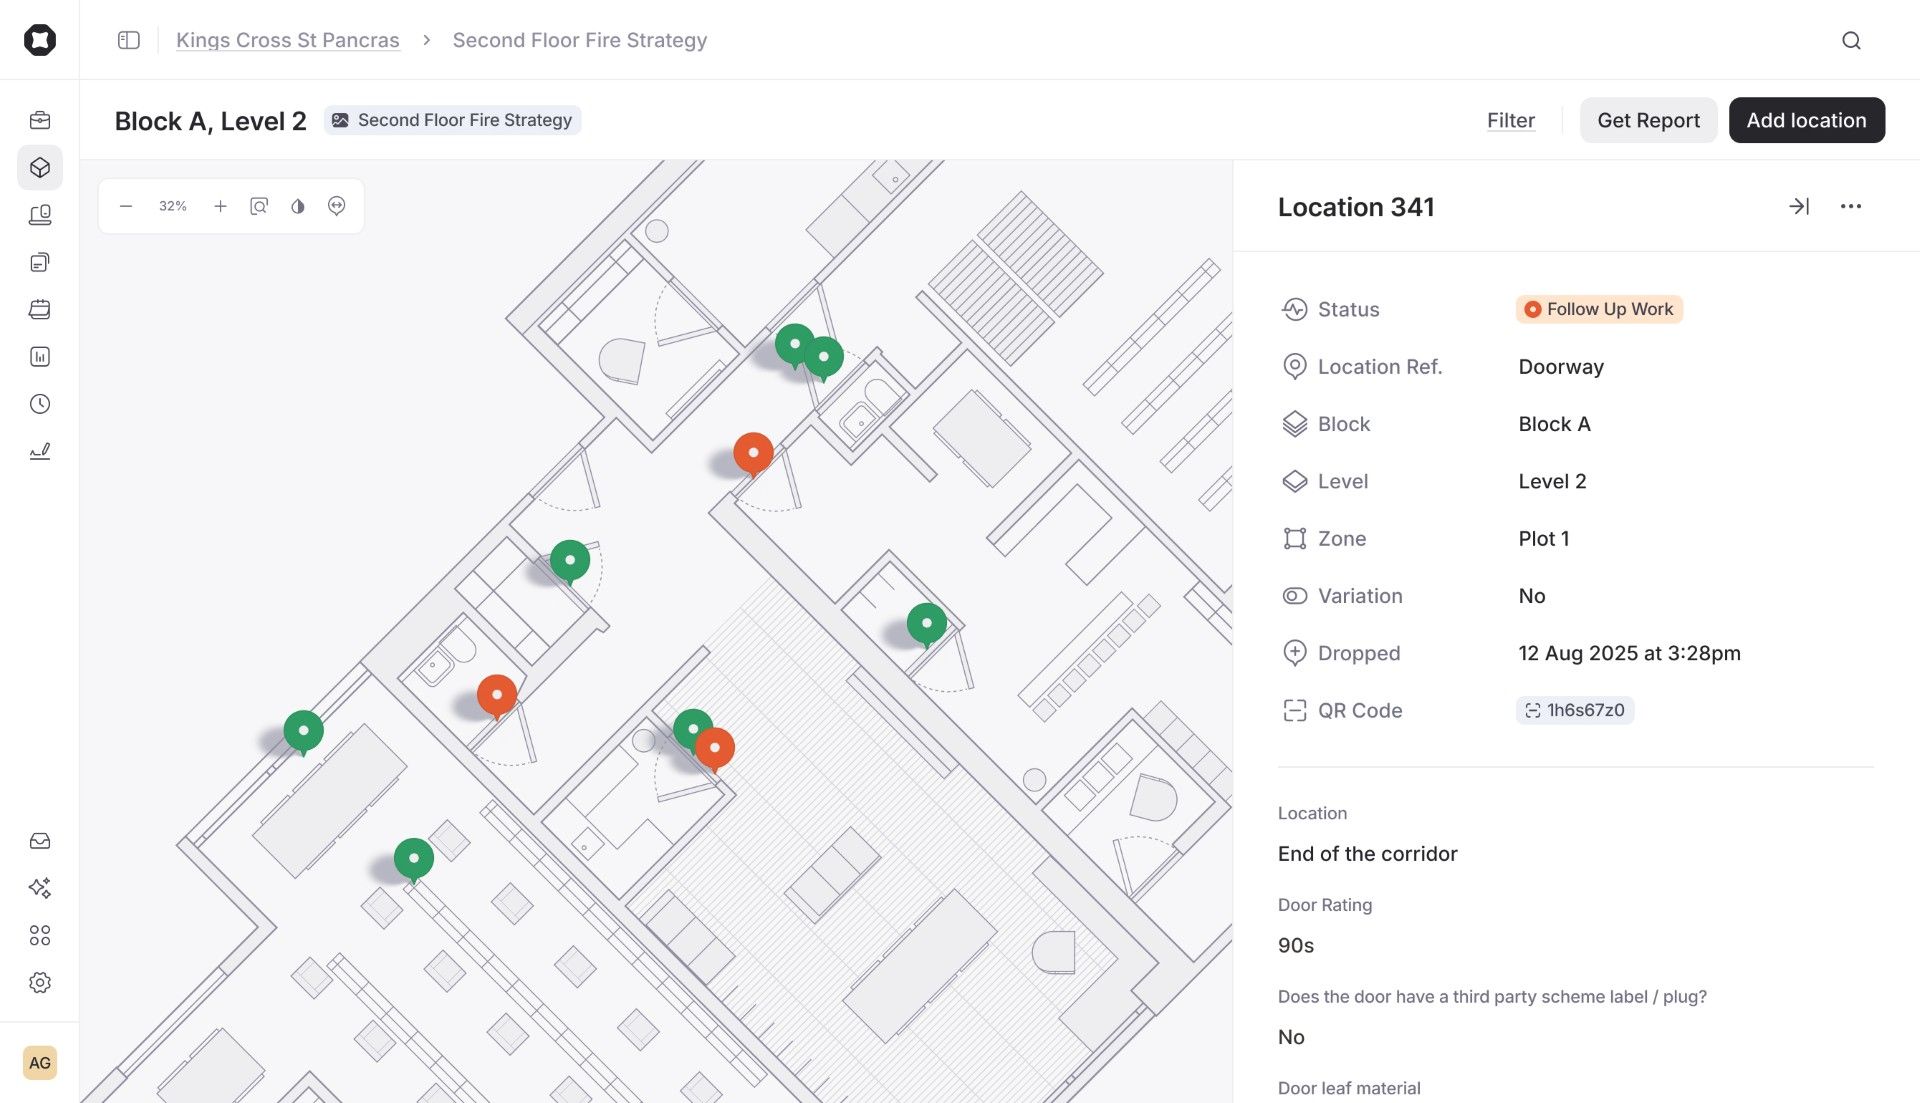The width and height of the screenshot is (1920, 1103).
Task: Open the three-dots menu for Location 341
Action: 1851,206
